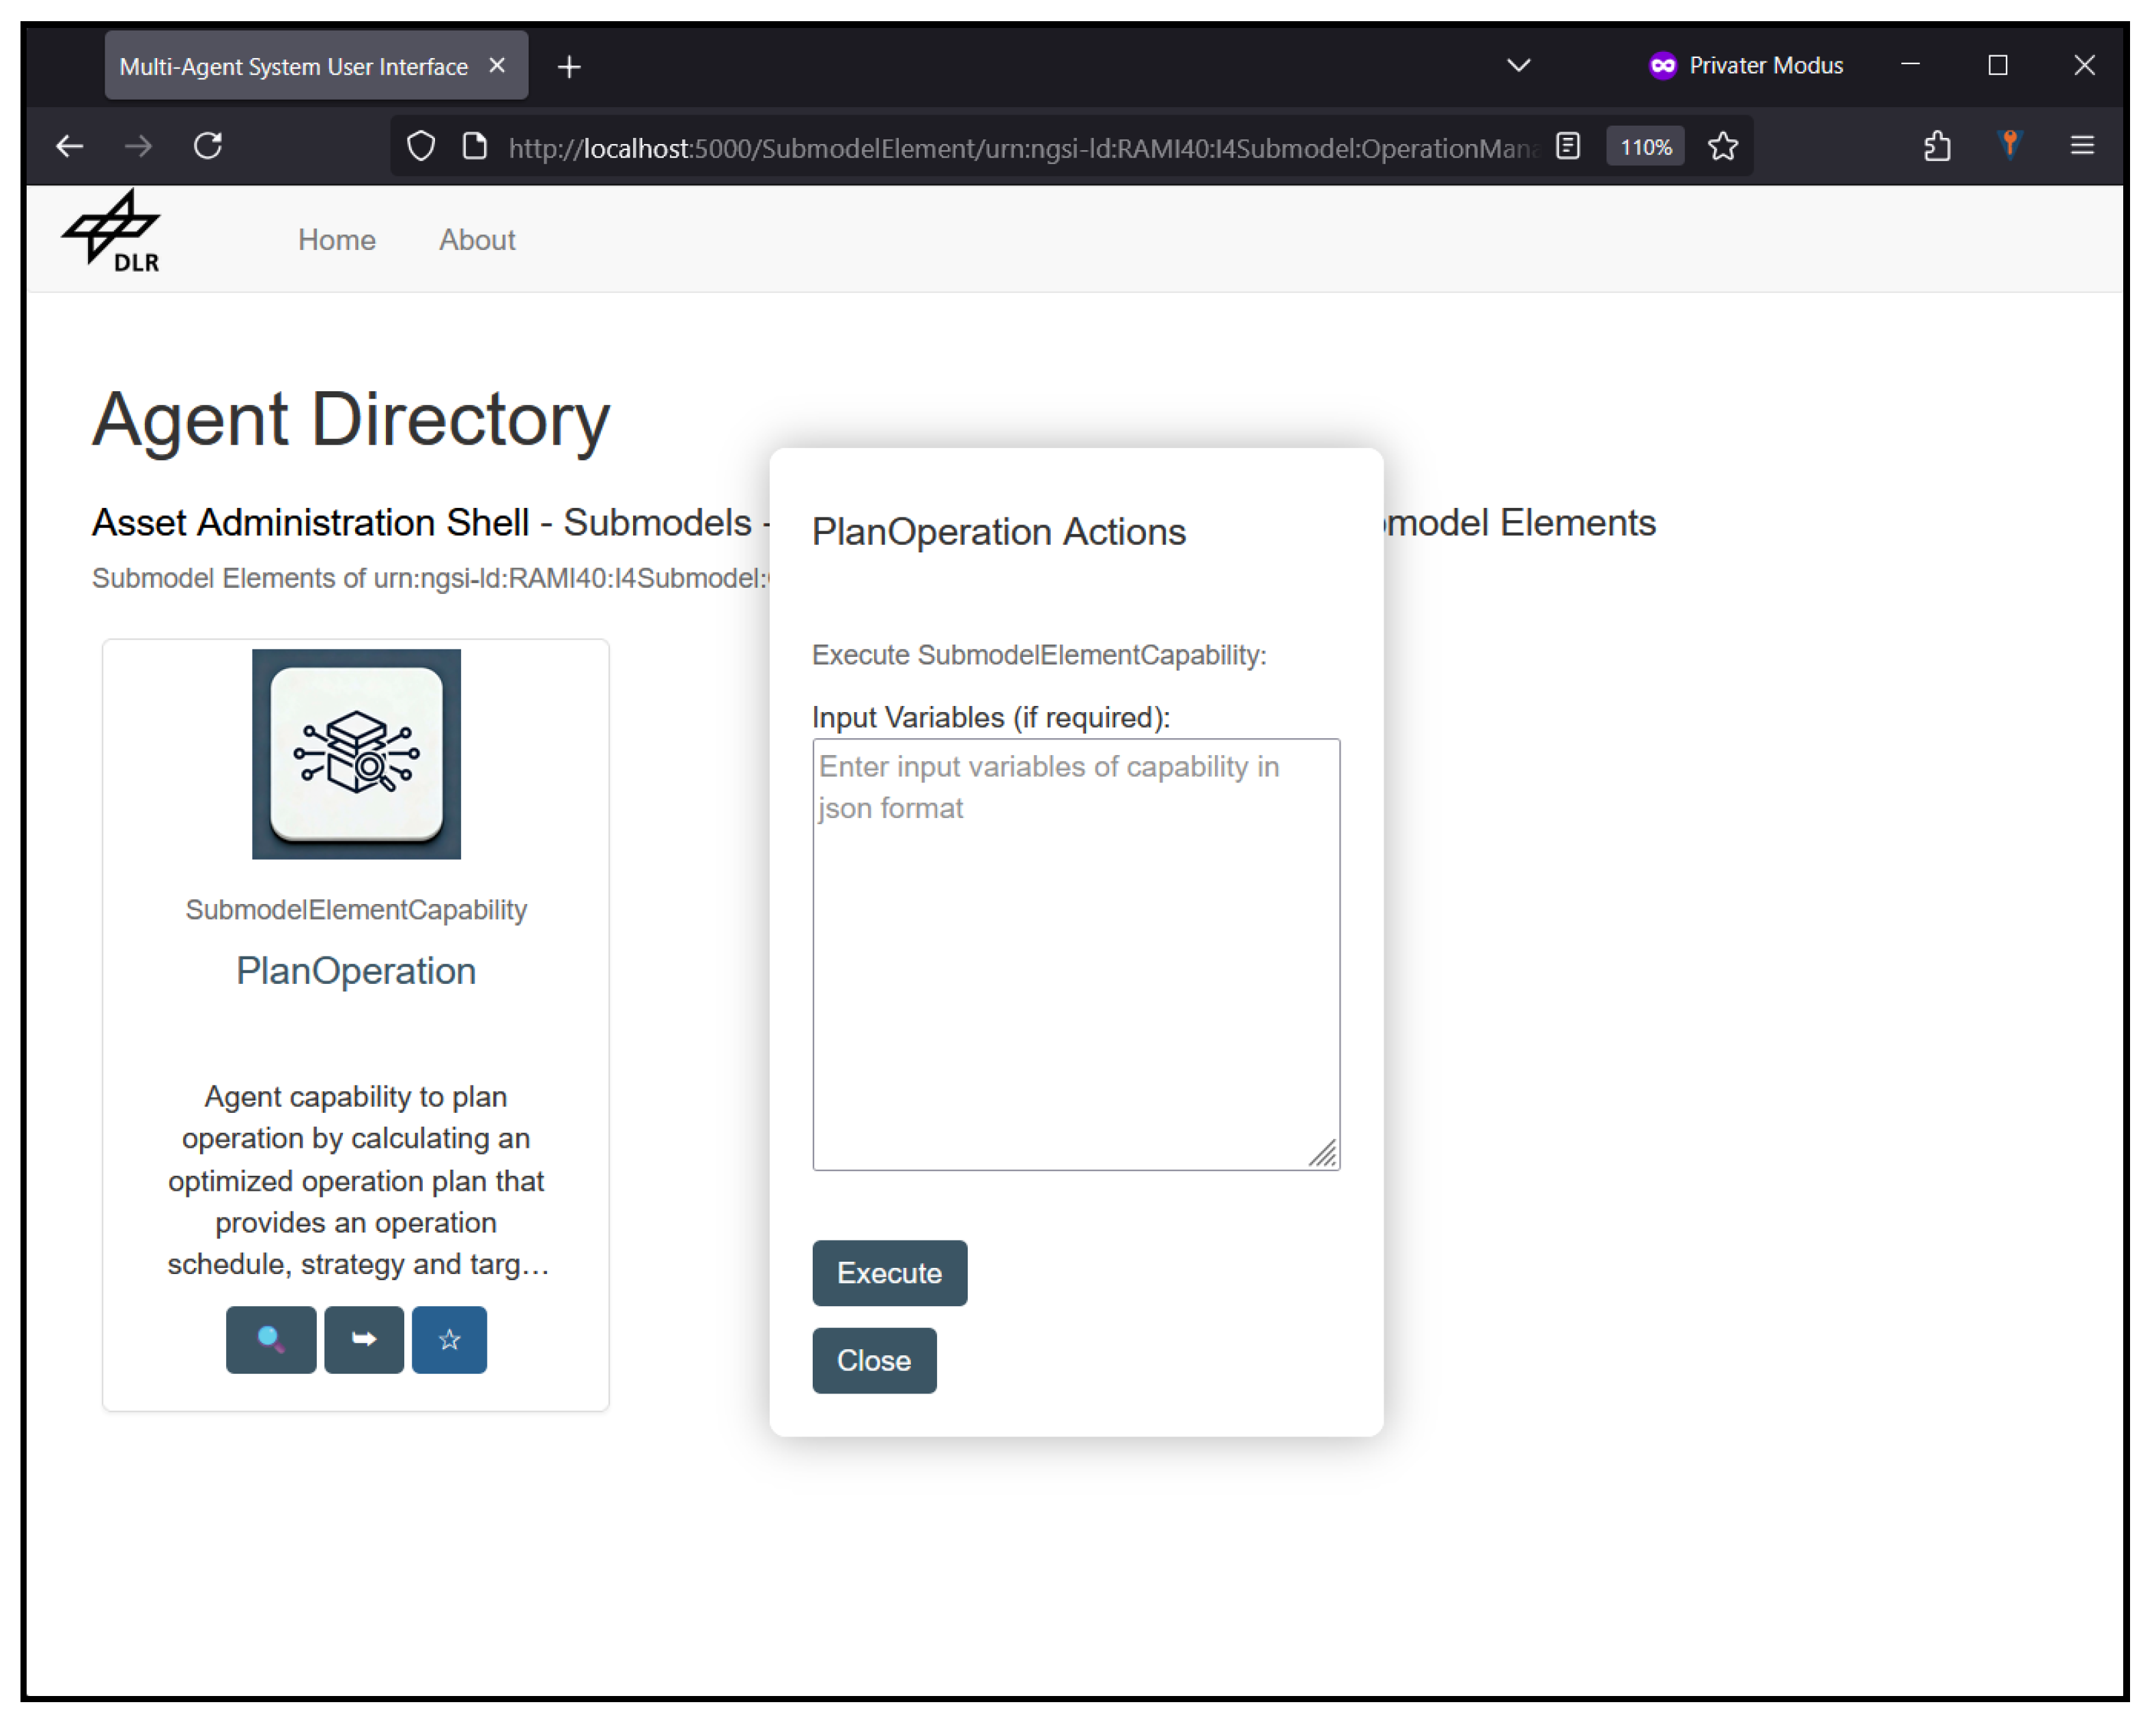Click the star favorite button on card
The width and height of the screenshot is (2156, 1724).
[x=449, y=1339]
